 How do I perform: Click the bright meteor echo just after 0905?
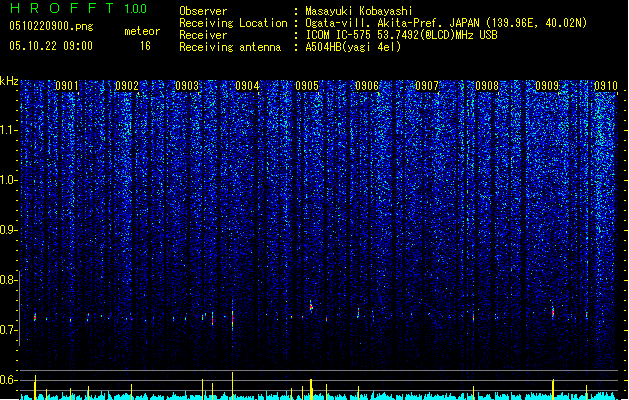(x=311, y=306)
